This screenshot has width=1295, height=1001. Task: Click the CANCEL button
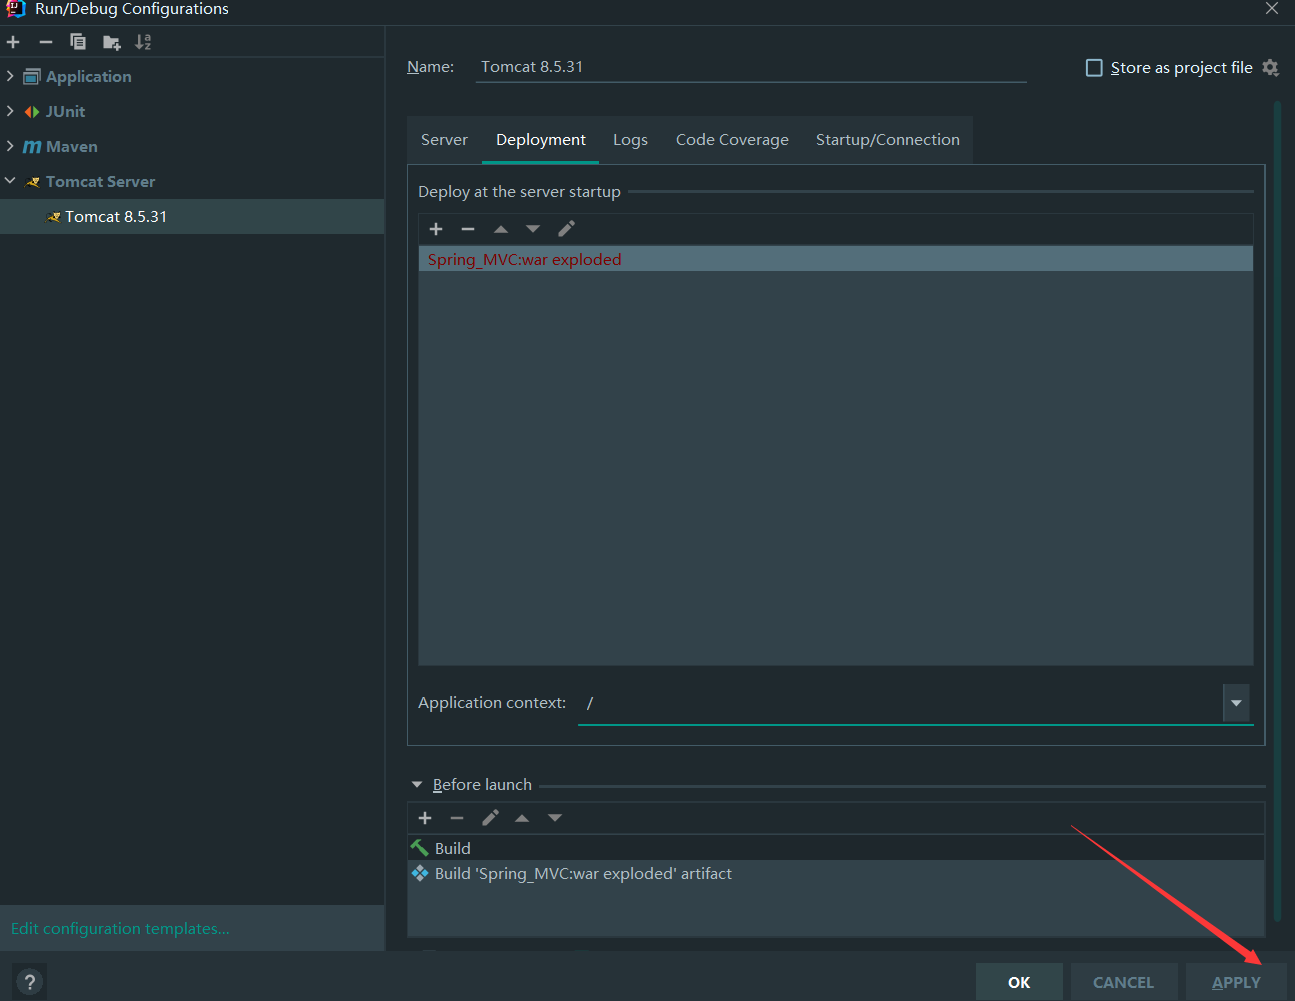(1123, 982)
